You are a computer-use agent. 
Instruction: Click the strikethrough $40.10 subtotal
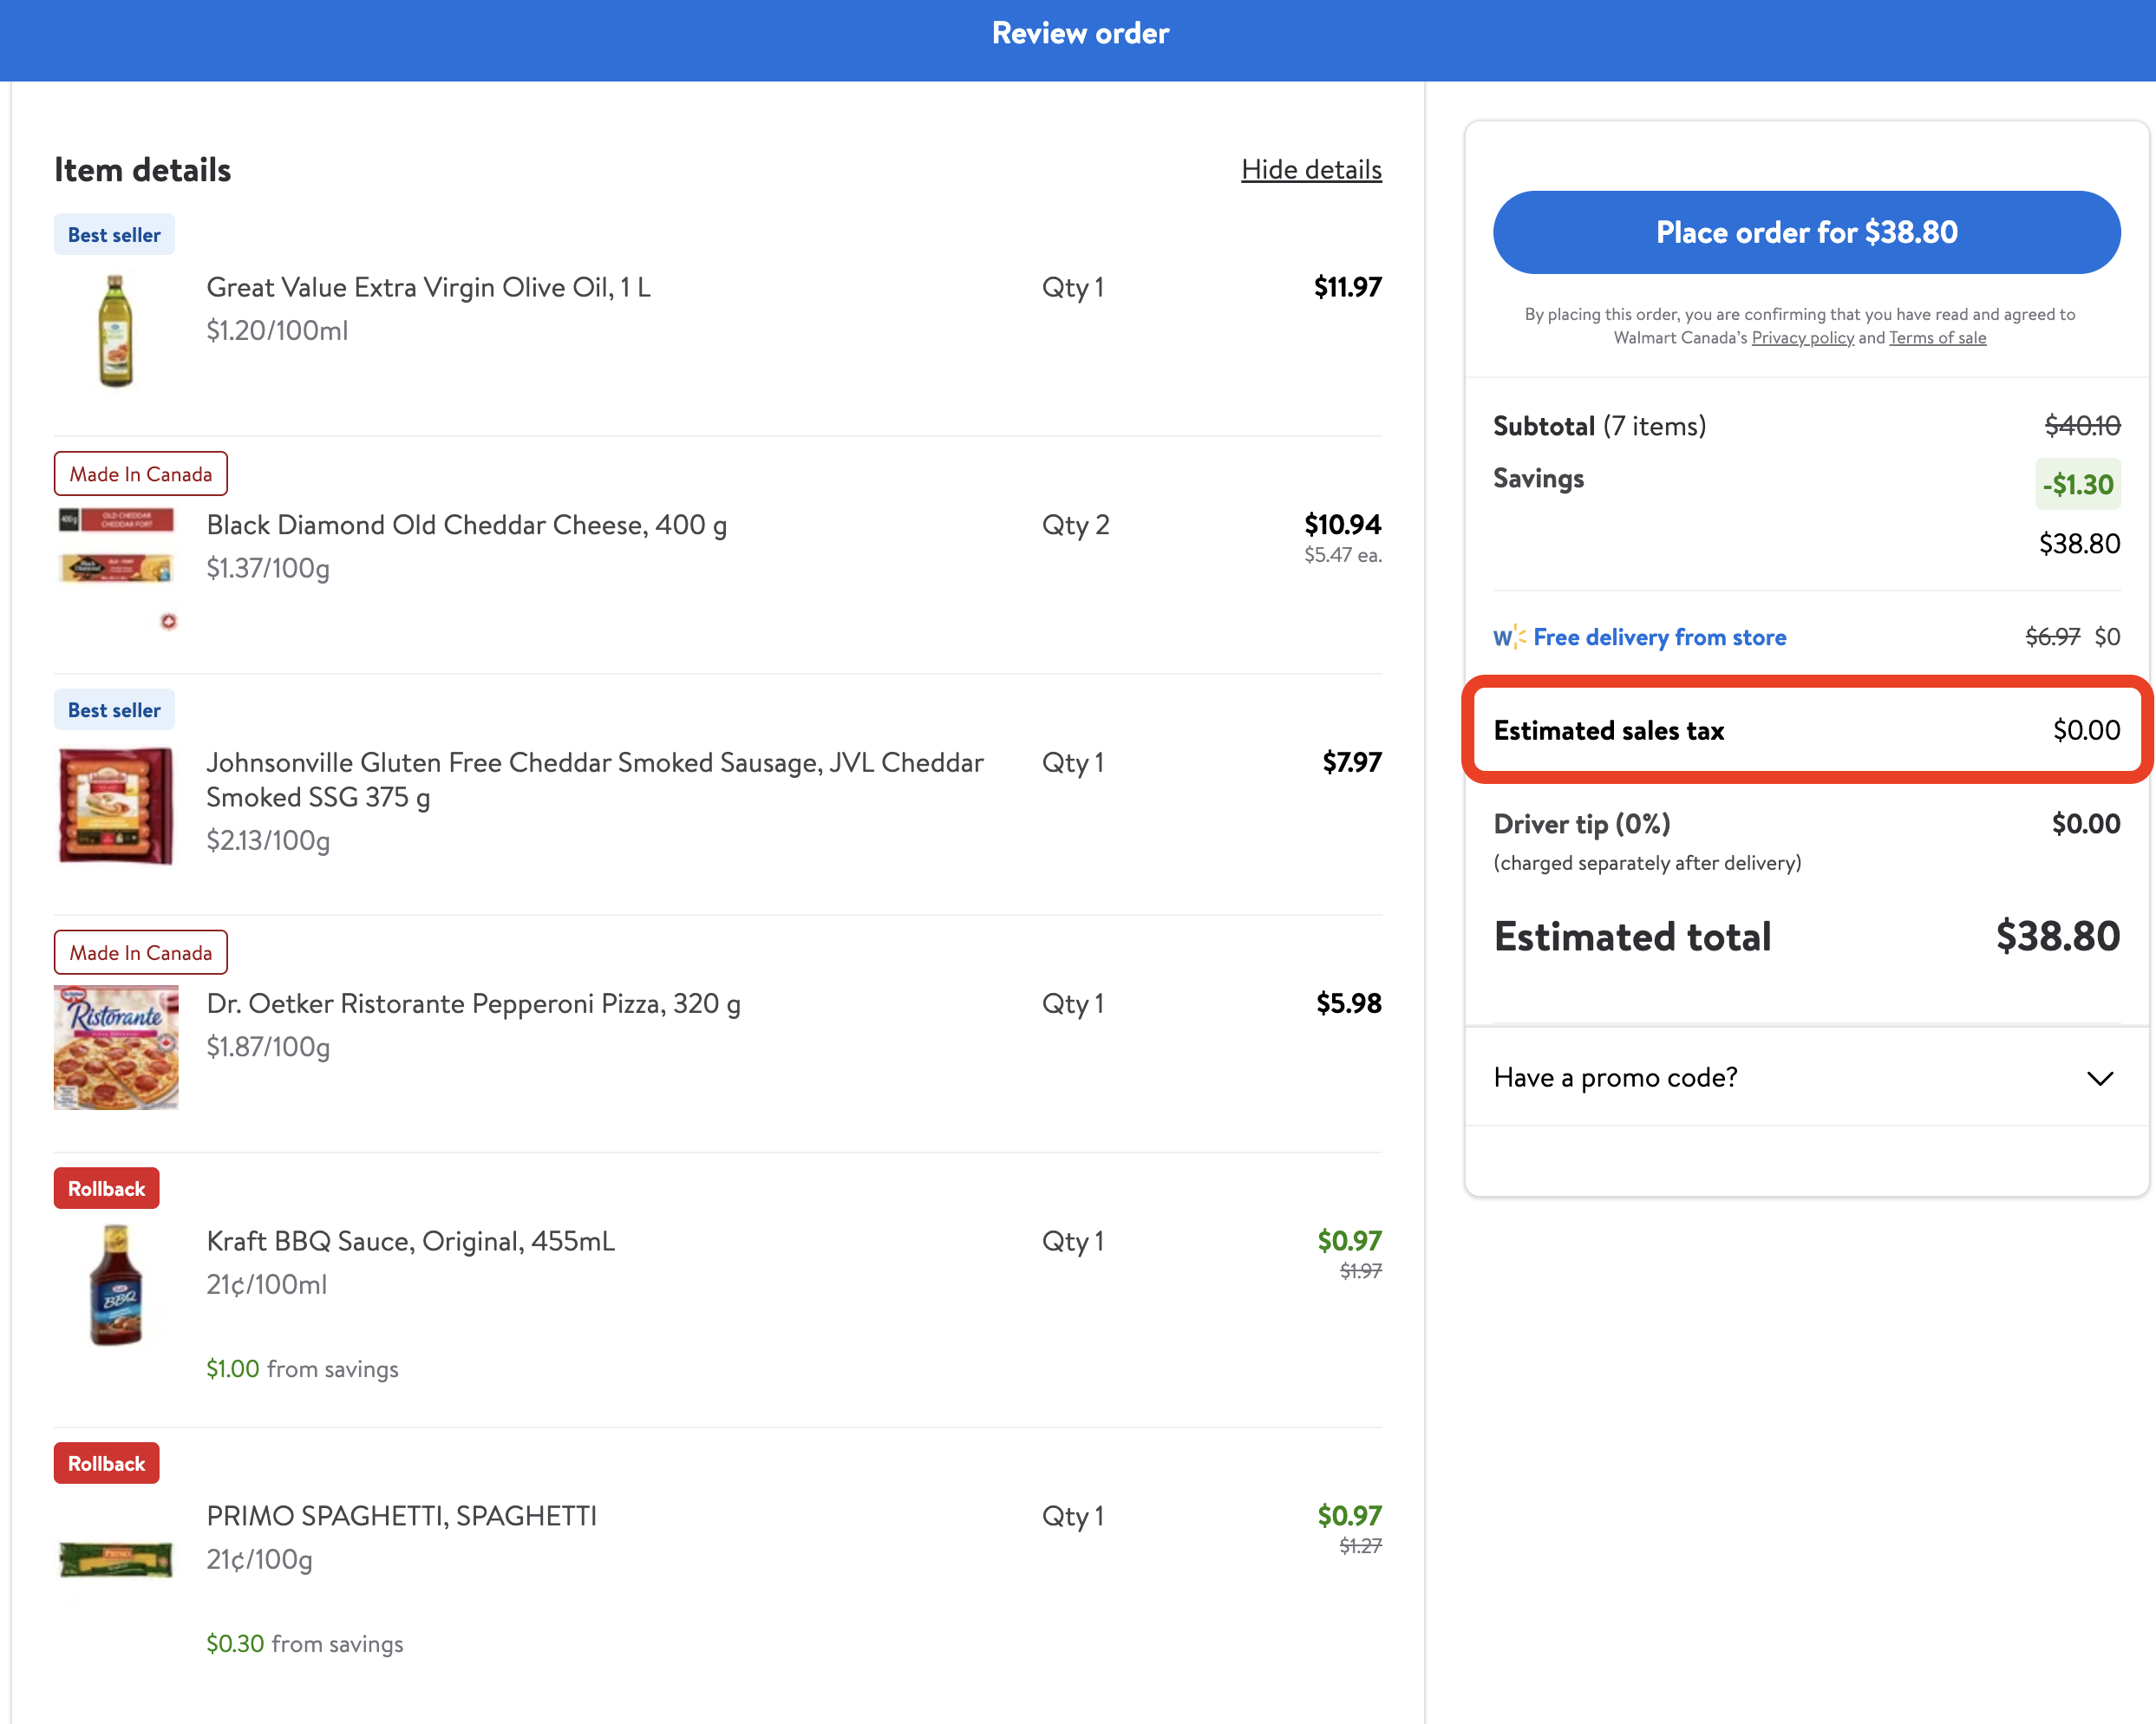[x=2082, y=426]
